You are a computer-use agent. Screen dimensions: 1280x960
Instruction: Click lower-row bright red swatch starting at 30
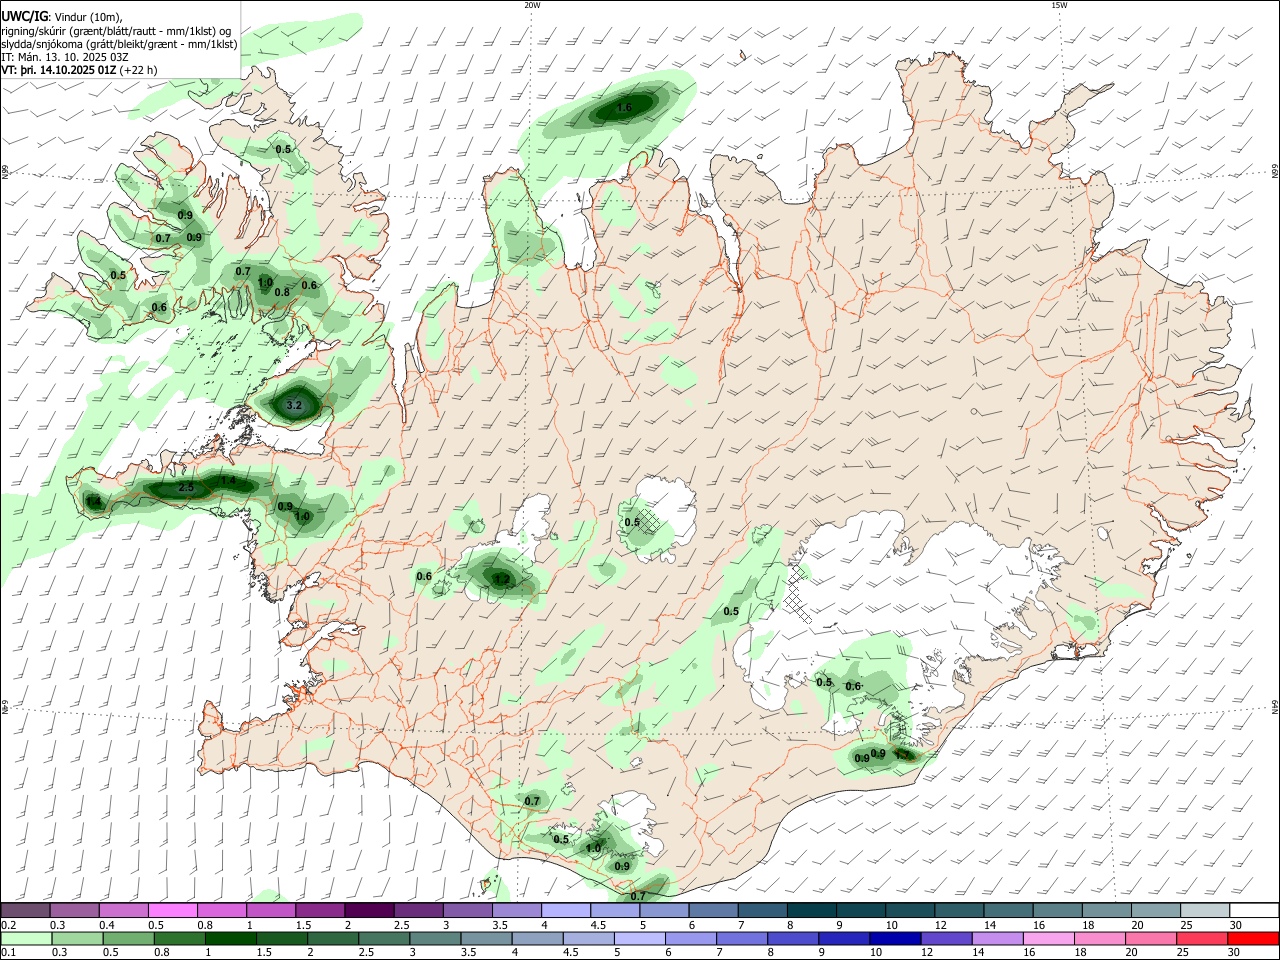[x=1253, y=938]
